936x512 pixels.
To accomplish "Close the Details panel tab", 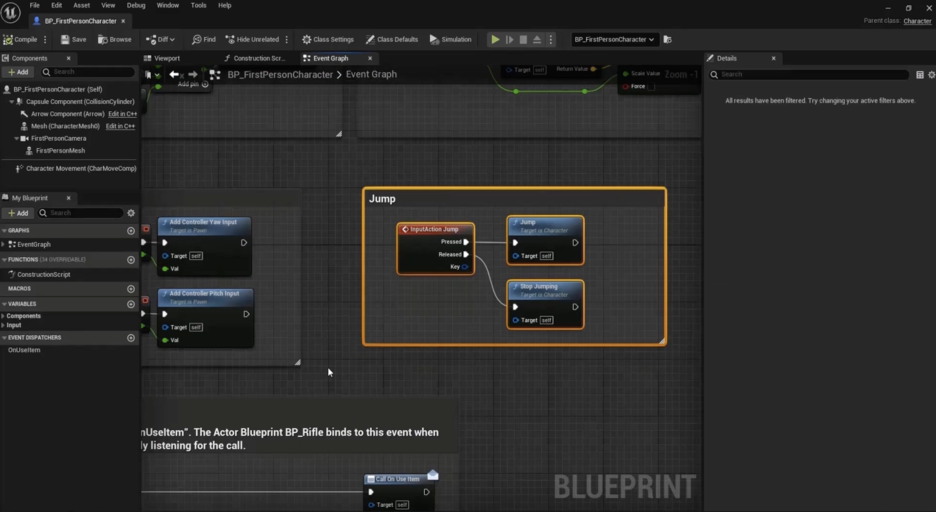I will [x=774, y=58].
